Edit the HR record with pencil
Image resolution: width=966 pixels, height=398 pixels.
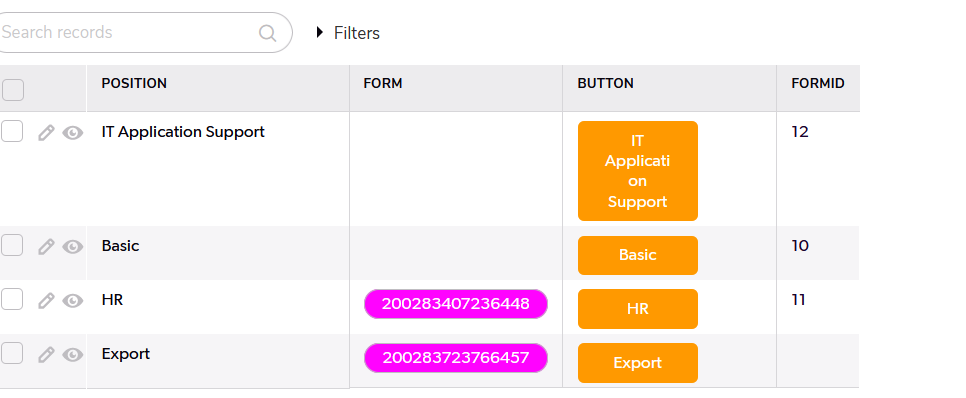click(46, 301)
